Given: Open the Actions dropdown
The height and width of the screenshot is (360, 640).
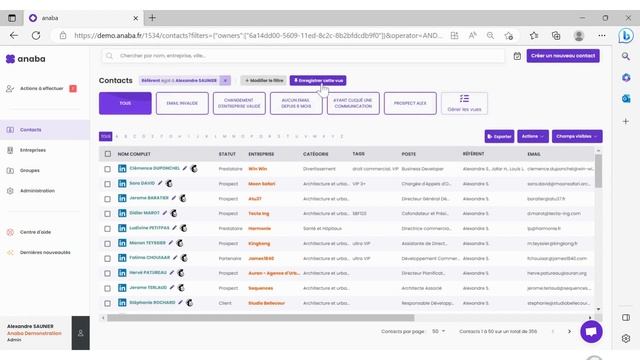Looking at the screenshot, I should 533,136.
